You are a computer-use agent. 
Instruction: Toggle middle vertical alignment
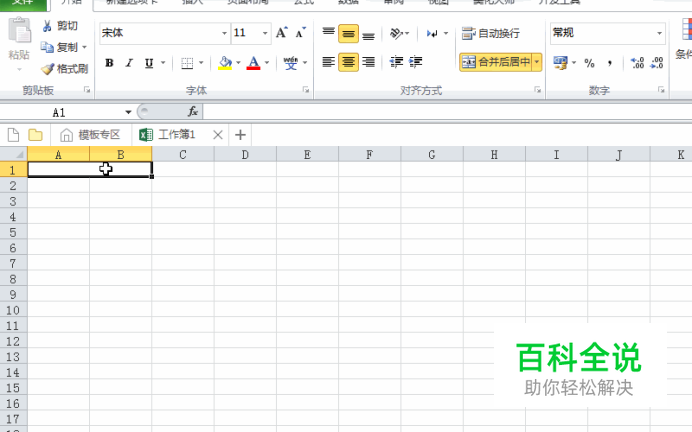348,34
